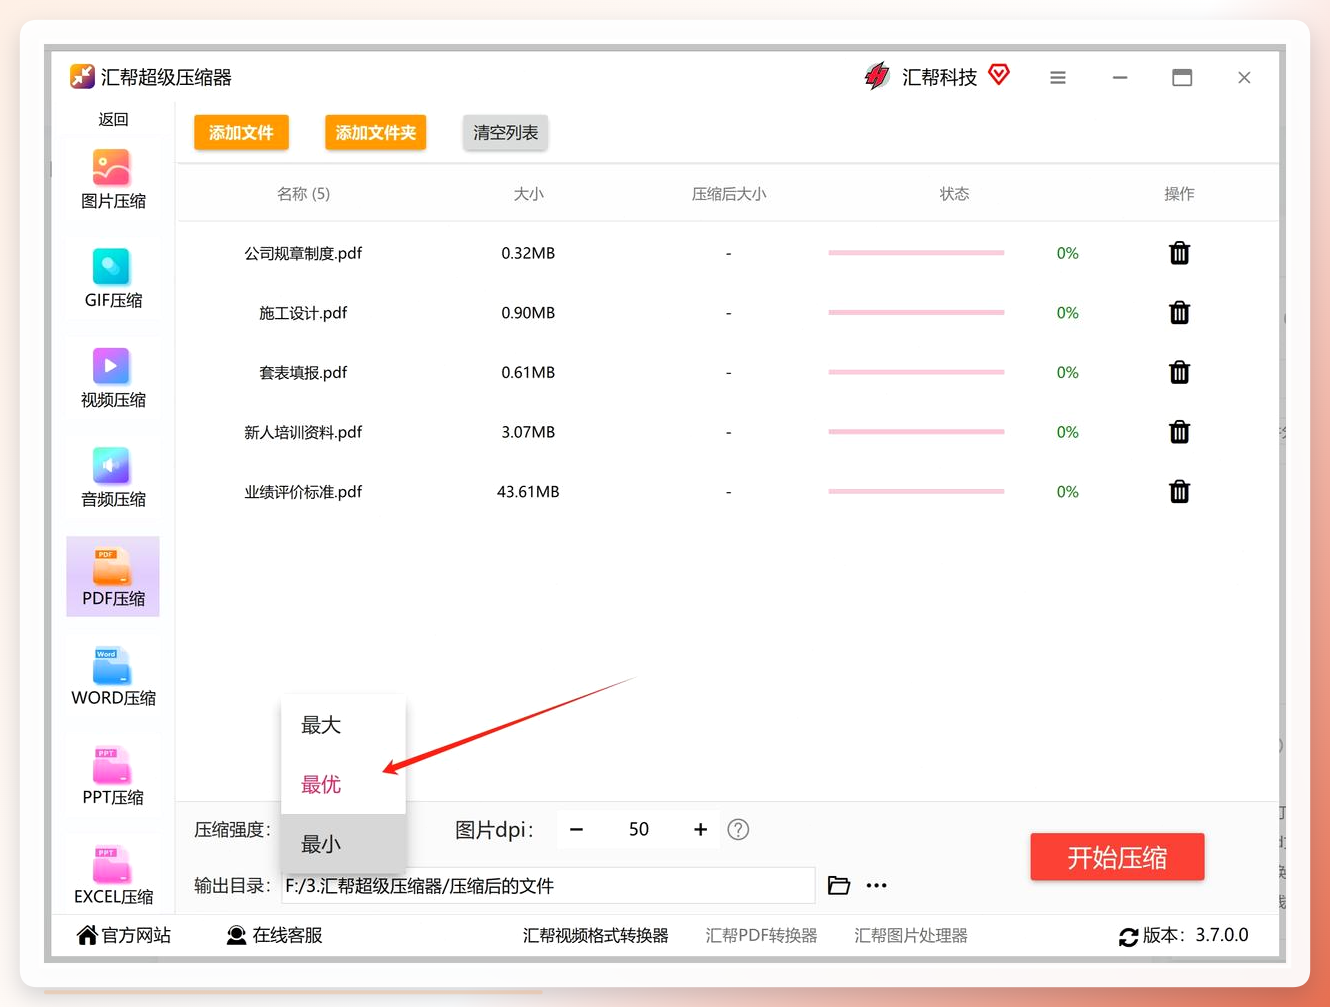1330x1007 pixels.
Task: Select file row 施工设计.pdf
Action: (727, 313)
